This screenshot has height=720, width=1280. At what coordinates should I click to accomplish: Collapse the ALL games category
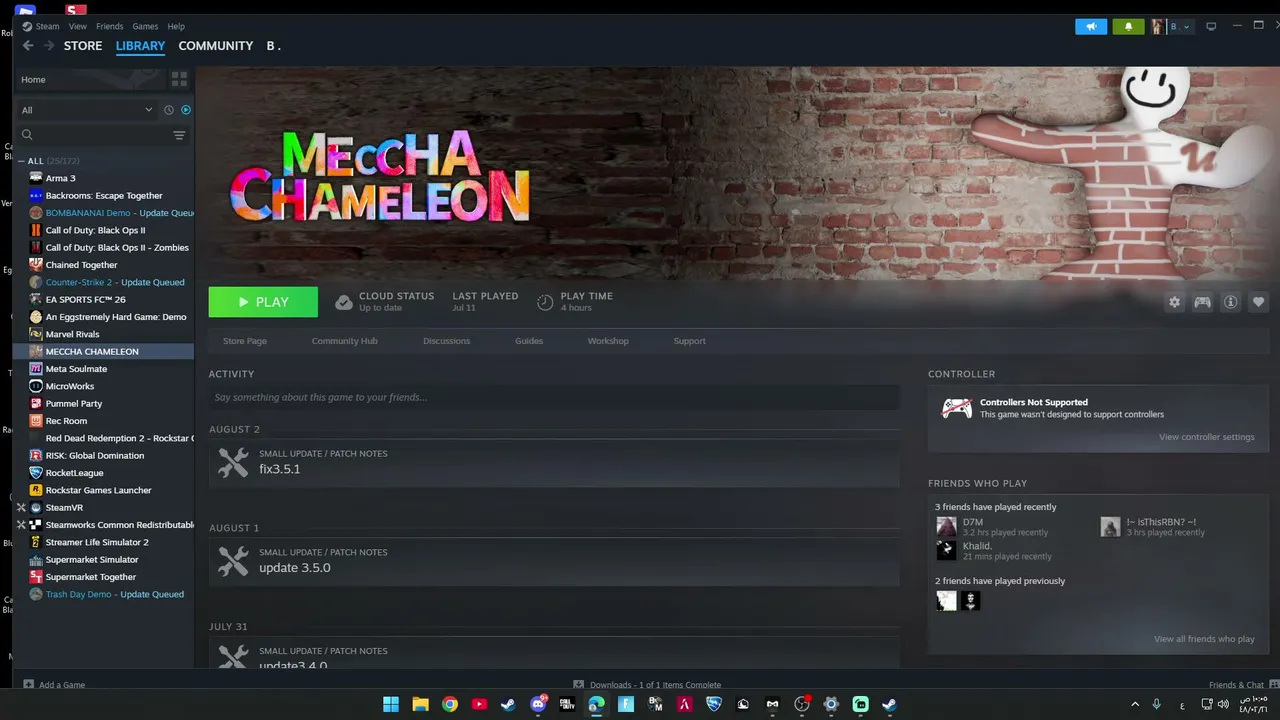(x=21, y=161)
